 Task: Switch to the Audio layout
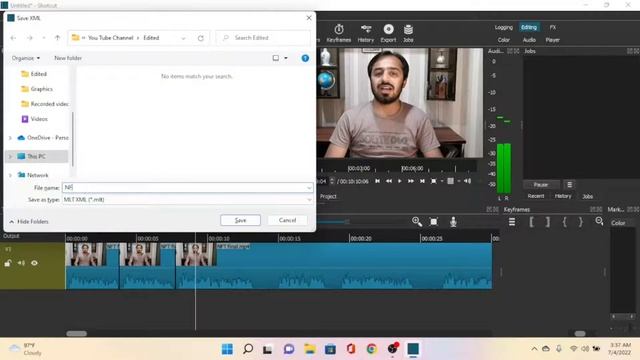[x=529, y=40]
